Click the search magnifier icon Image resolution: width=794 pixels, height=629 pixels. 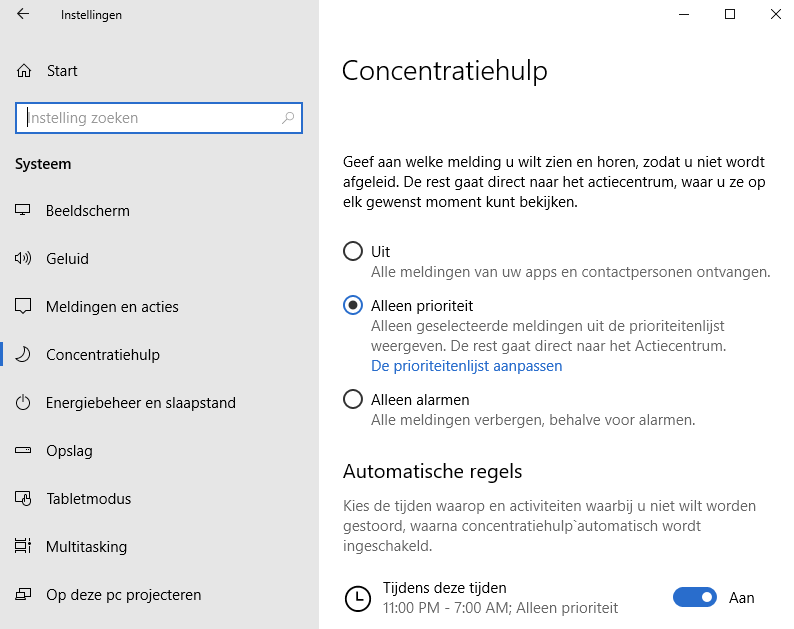coord(288,118)
